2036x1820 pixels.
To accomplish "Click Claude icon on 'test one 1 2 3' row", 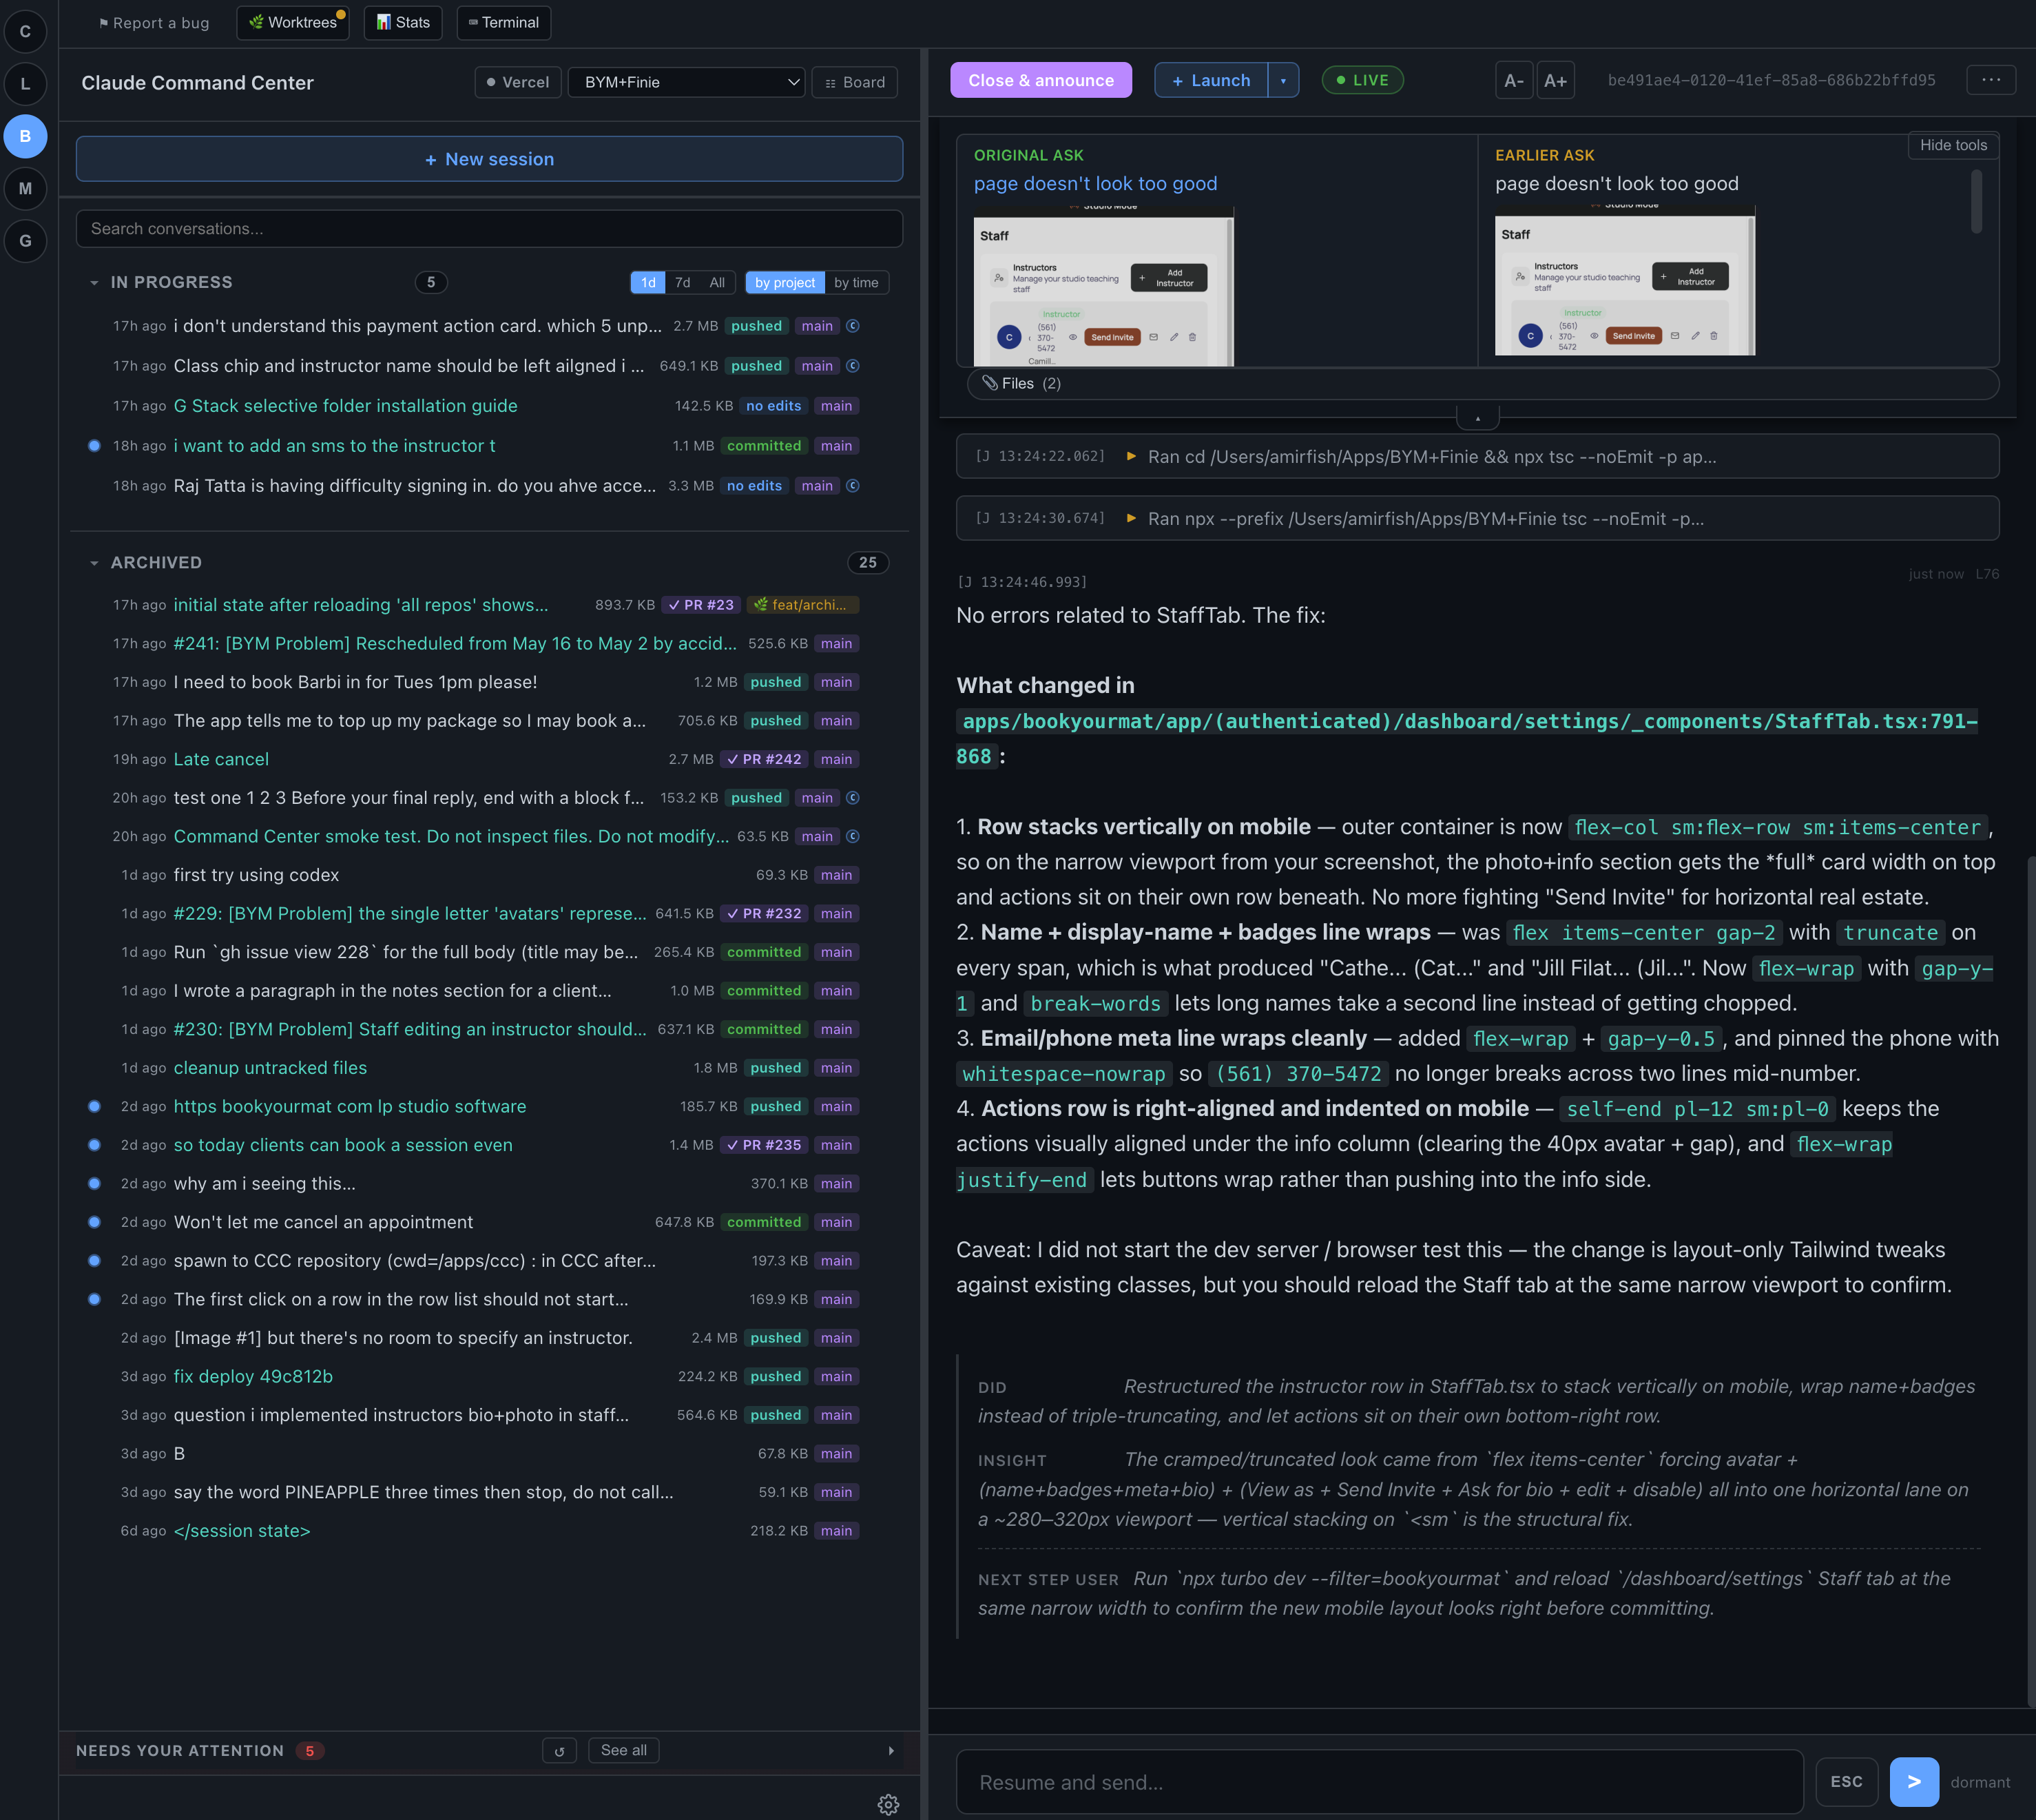I will (853, 798).
